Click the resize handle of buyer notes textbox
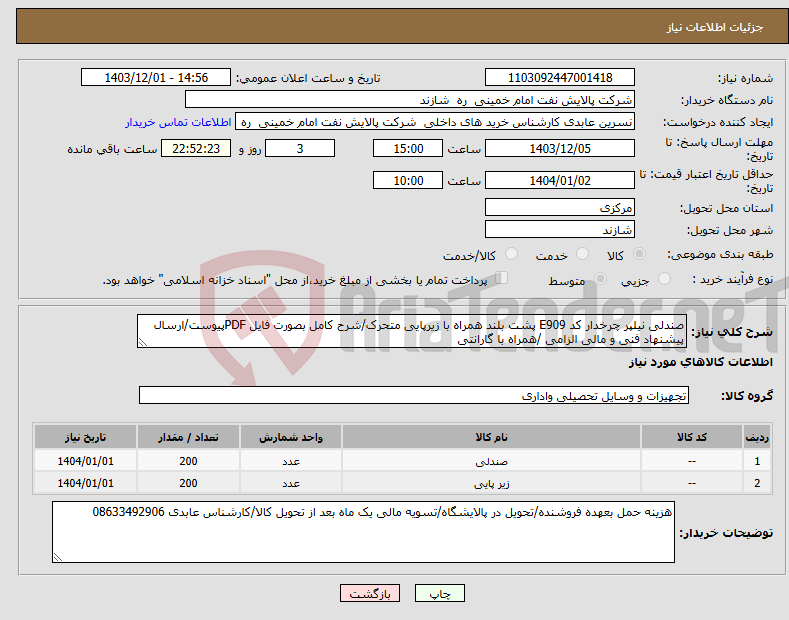Image resolution: width=789 pixels, height=620 pixels. pos(58,557)
